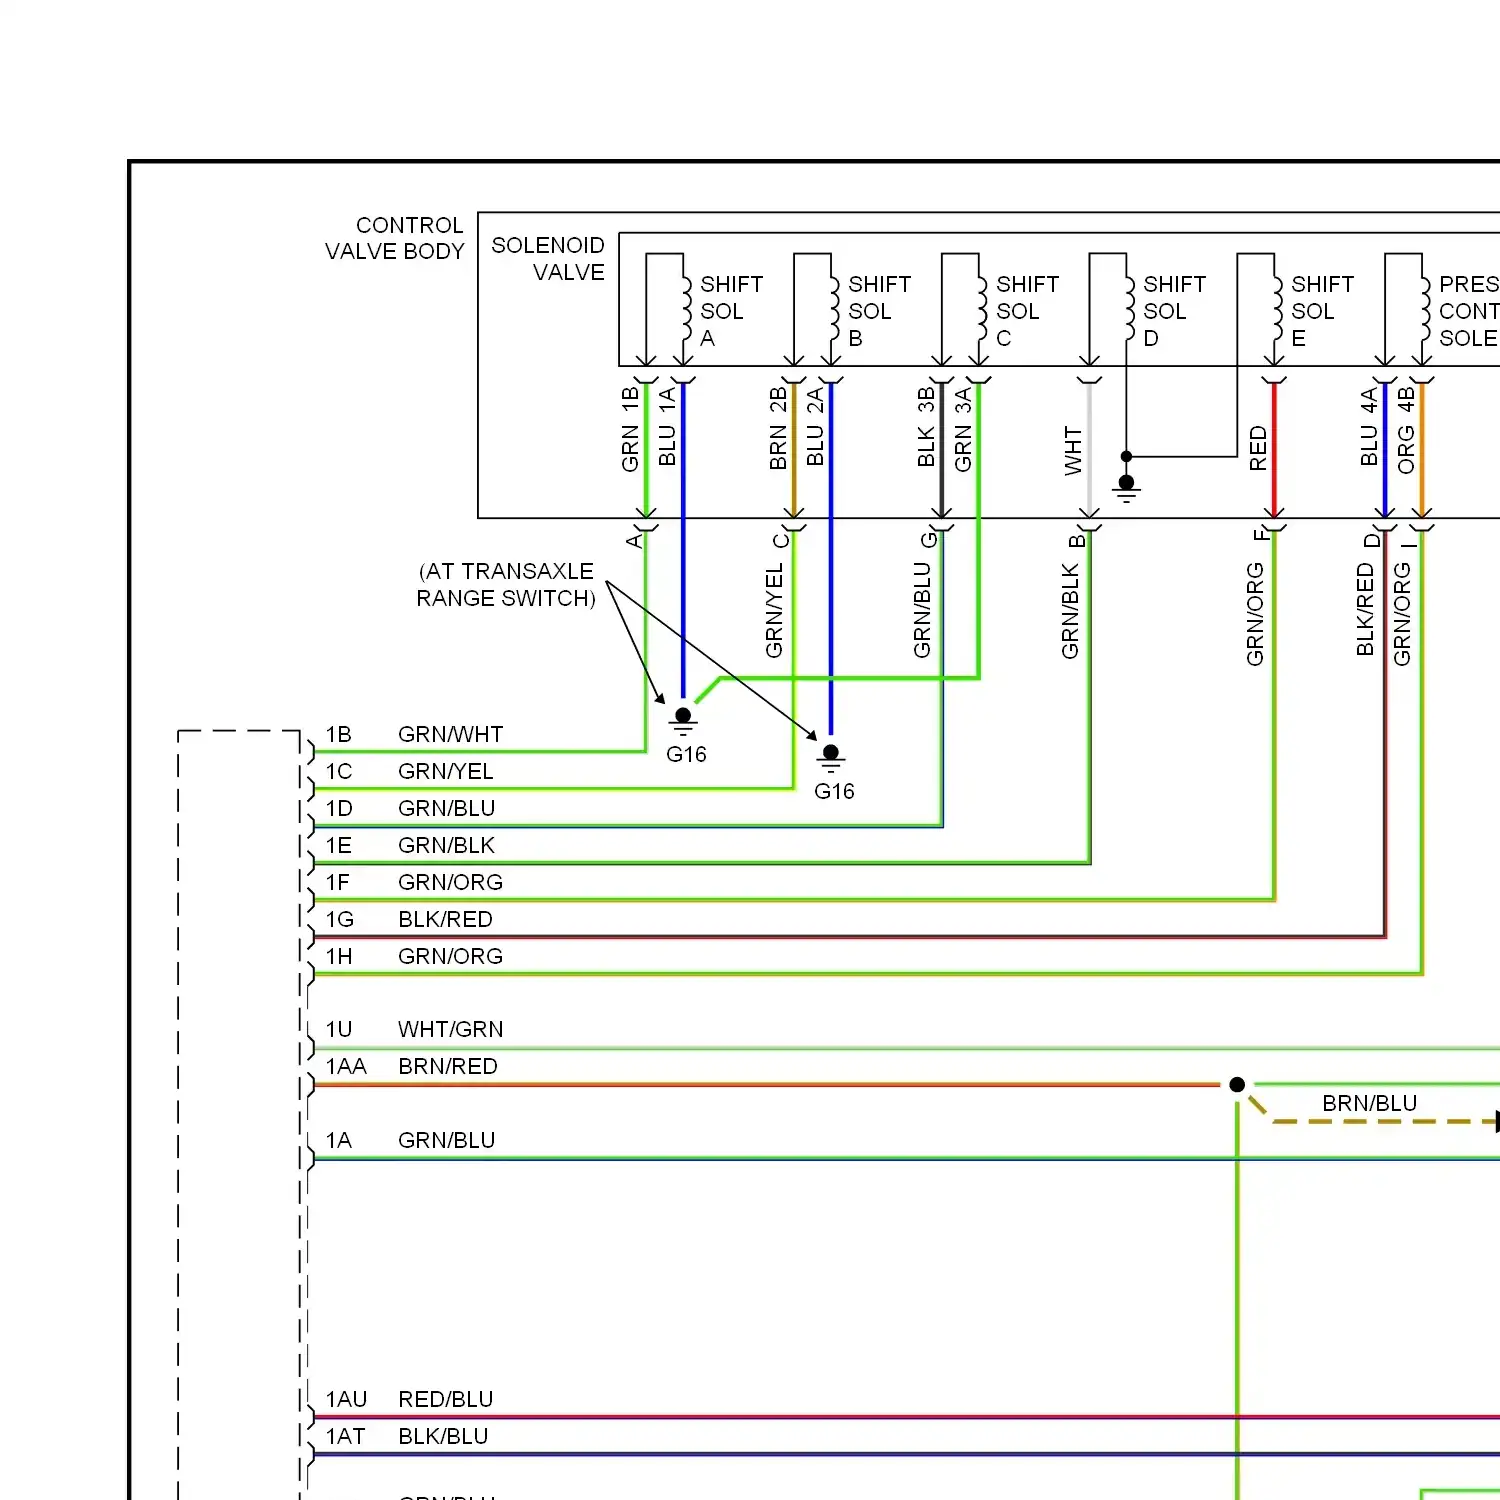Click "BLK/RED" in the 1G row
1500x1500 pixels.
(x=445, y=920)
